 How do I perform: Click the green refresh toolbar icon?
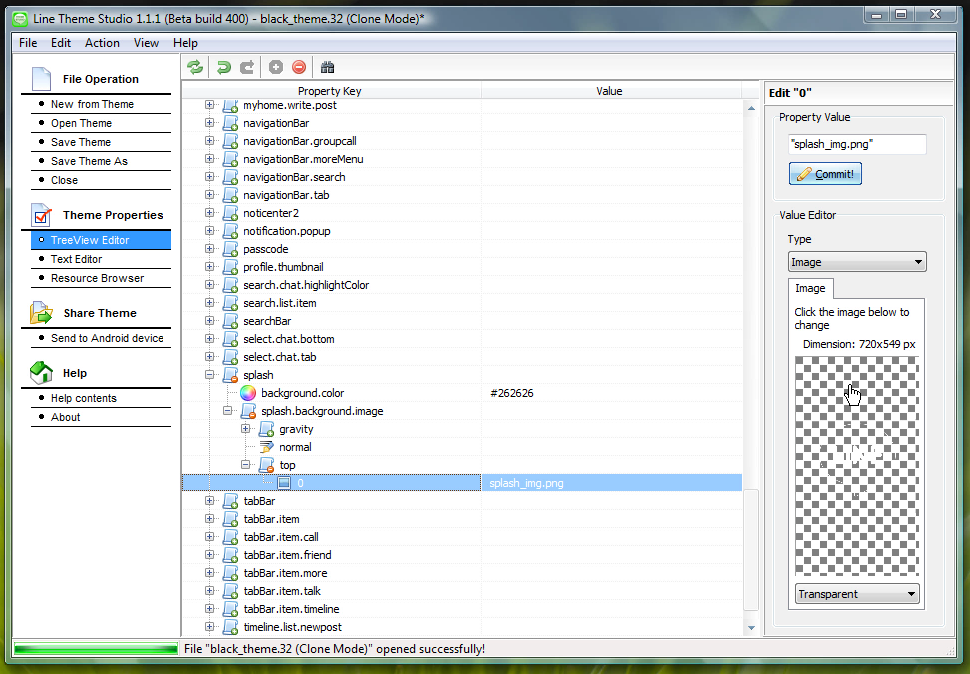pos(195,67)
